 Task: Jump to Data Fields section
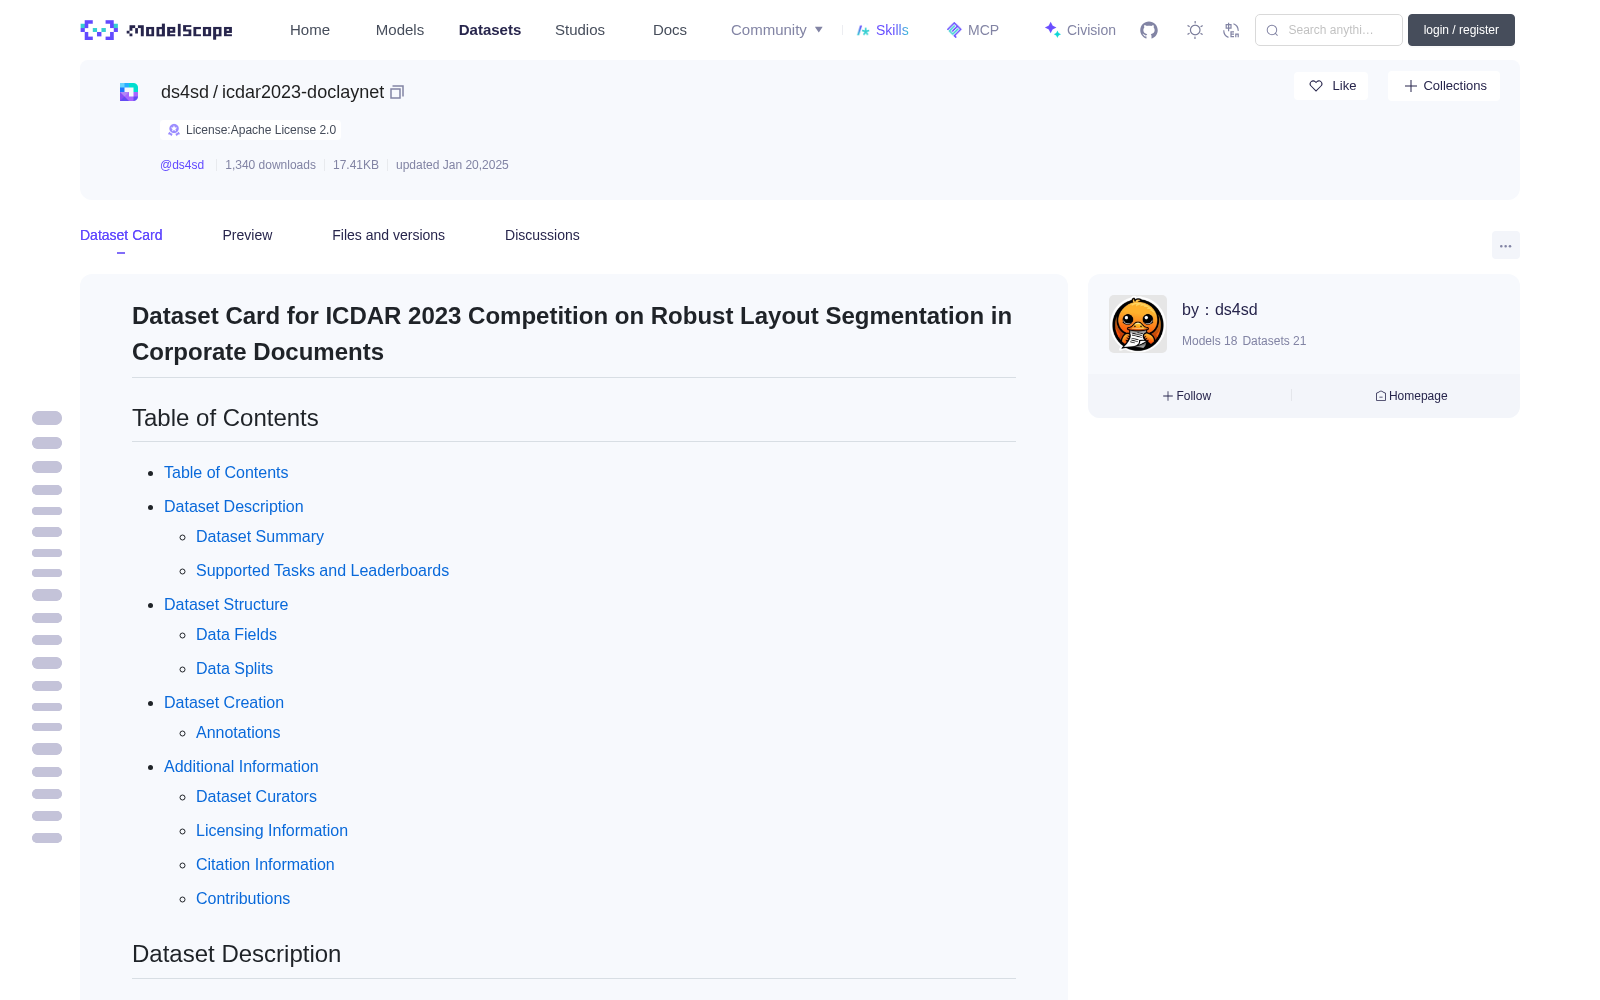click(236, 635)
